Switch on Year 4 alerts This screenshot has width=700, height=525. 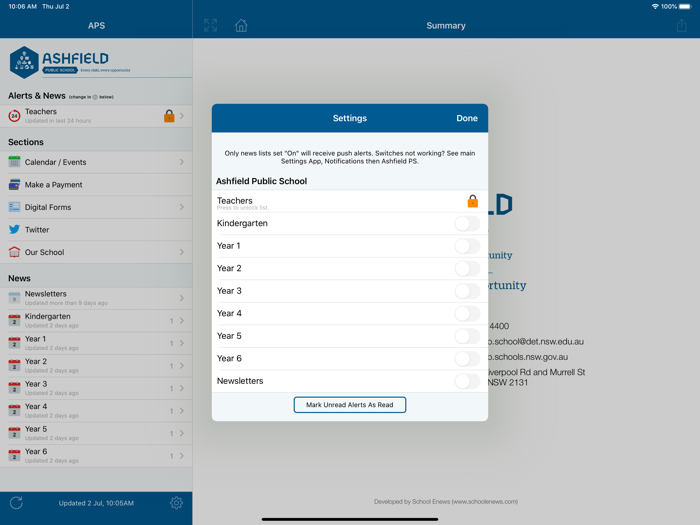[x=467, y=313]
